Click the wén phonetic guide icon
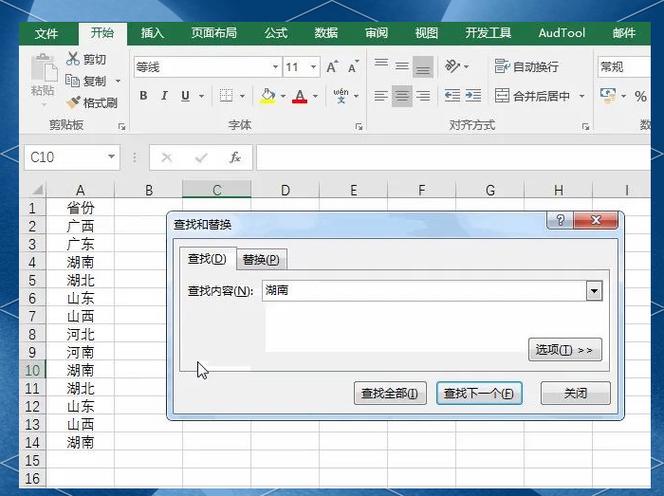 tap(341, 96)
